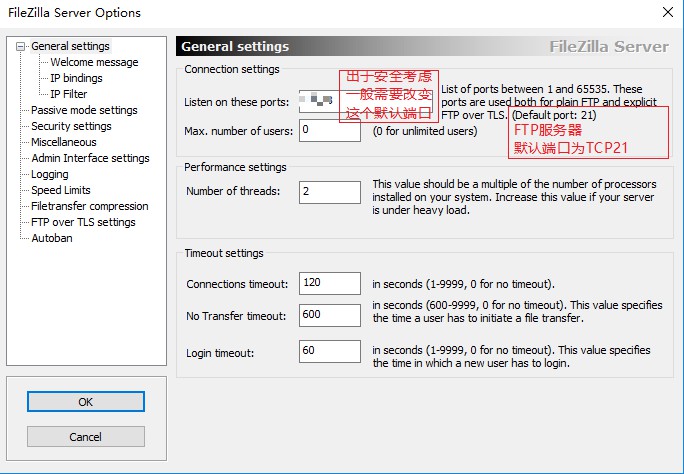Image resolution: width=684 pixels, height=474 pixels.
Task: Select Autoban in the tree
Action: coord(52,238)
